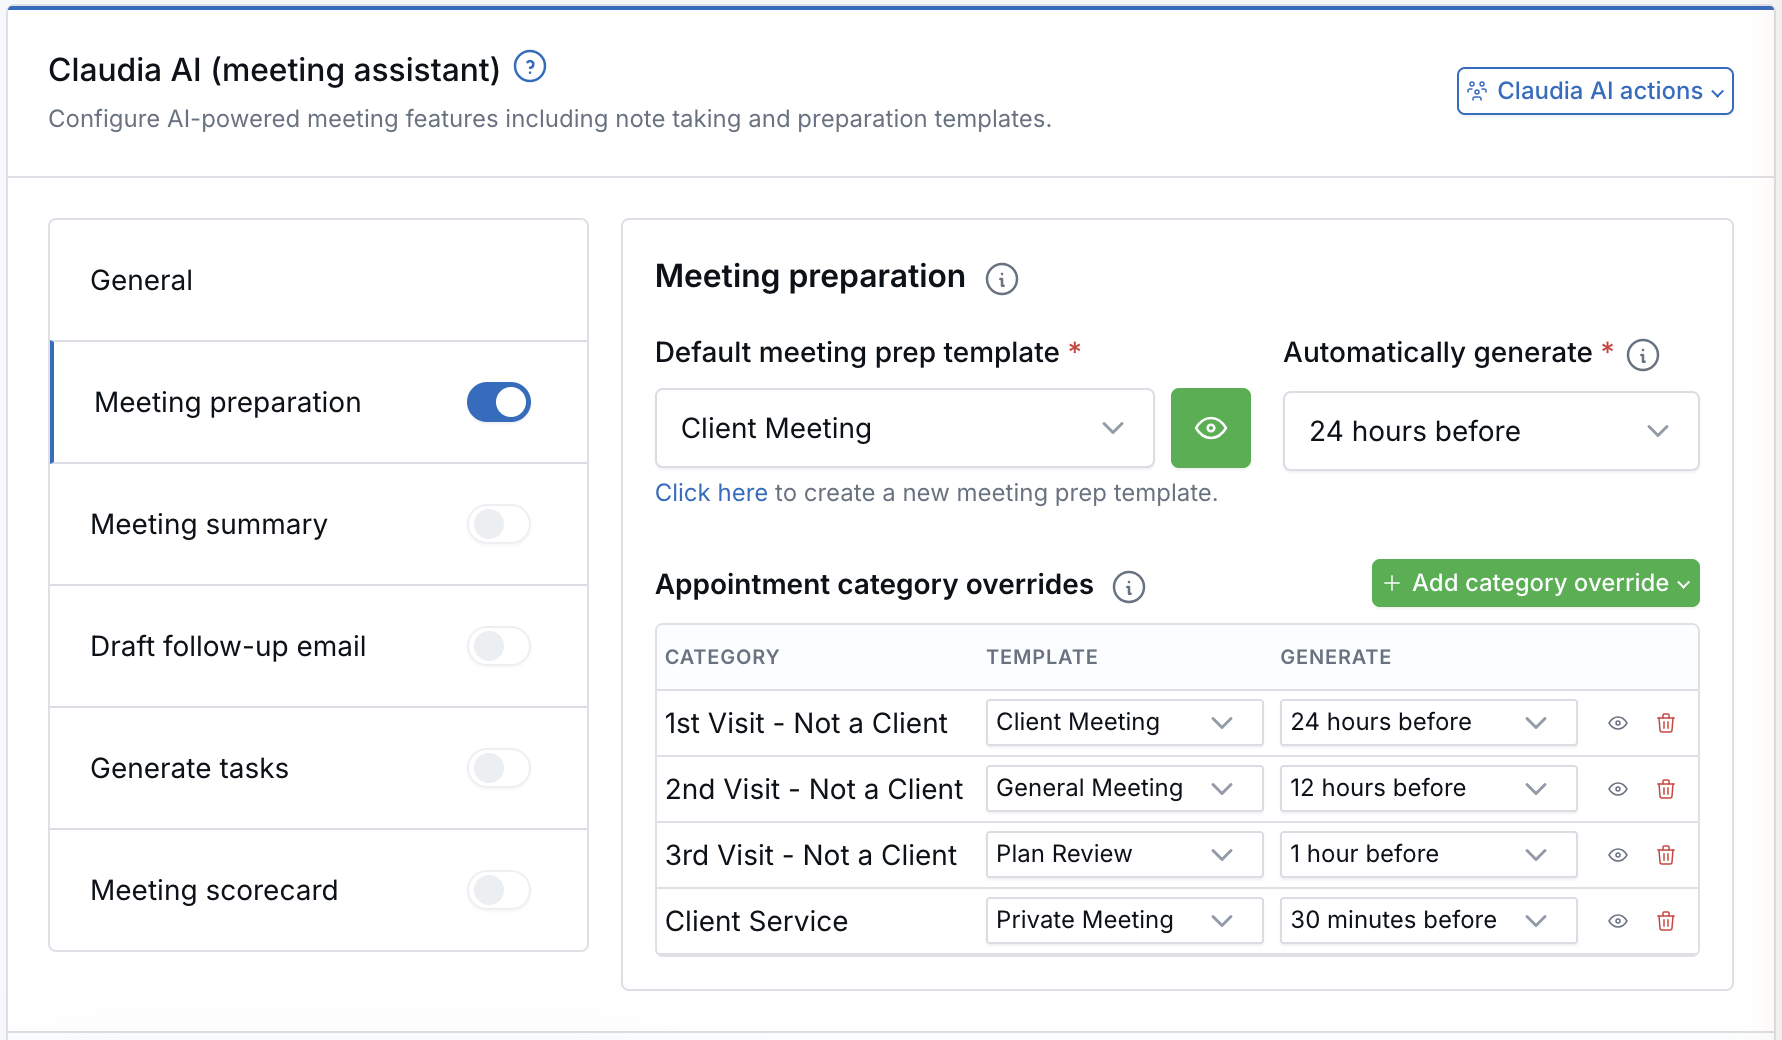Open Claudia AI actions menu

pos(1595,91)
